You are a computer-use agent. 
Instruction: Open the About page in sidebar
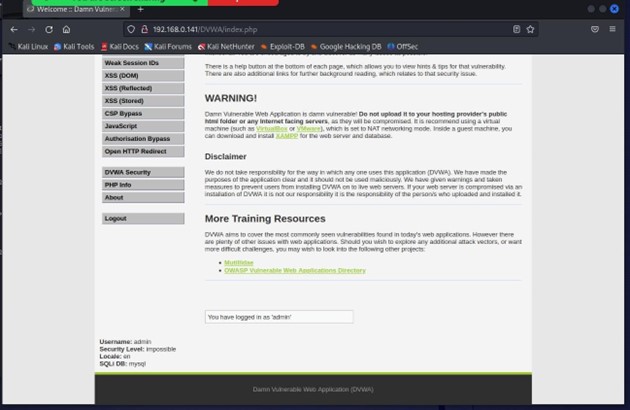[x=143, y=197]
